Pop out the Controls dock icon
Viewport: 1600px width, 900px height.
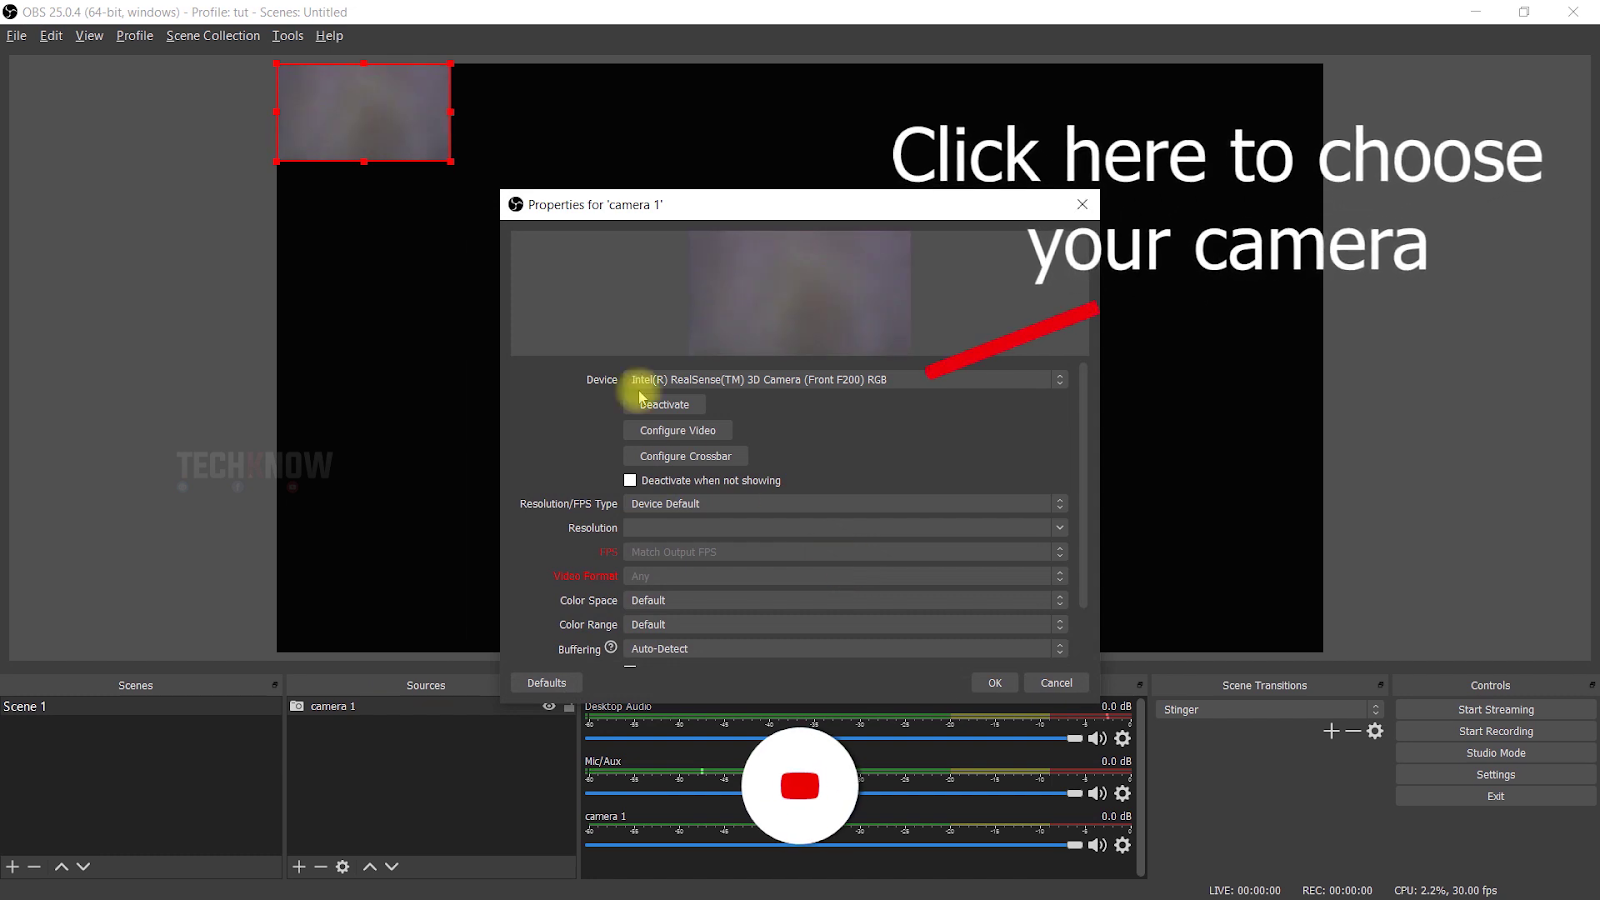pyautogui.click(x=1592, y=685)
